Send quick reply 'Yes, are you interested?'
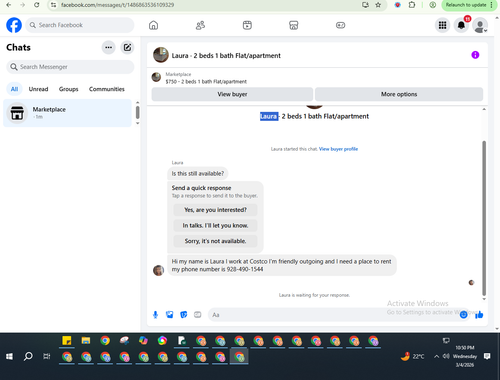The height and width of the screenshot is (380, 500). click(215, 210)
